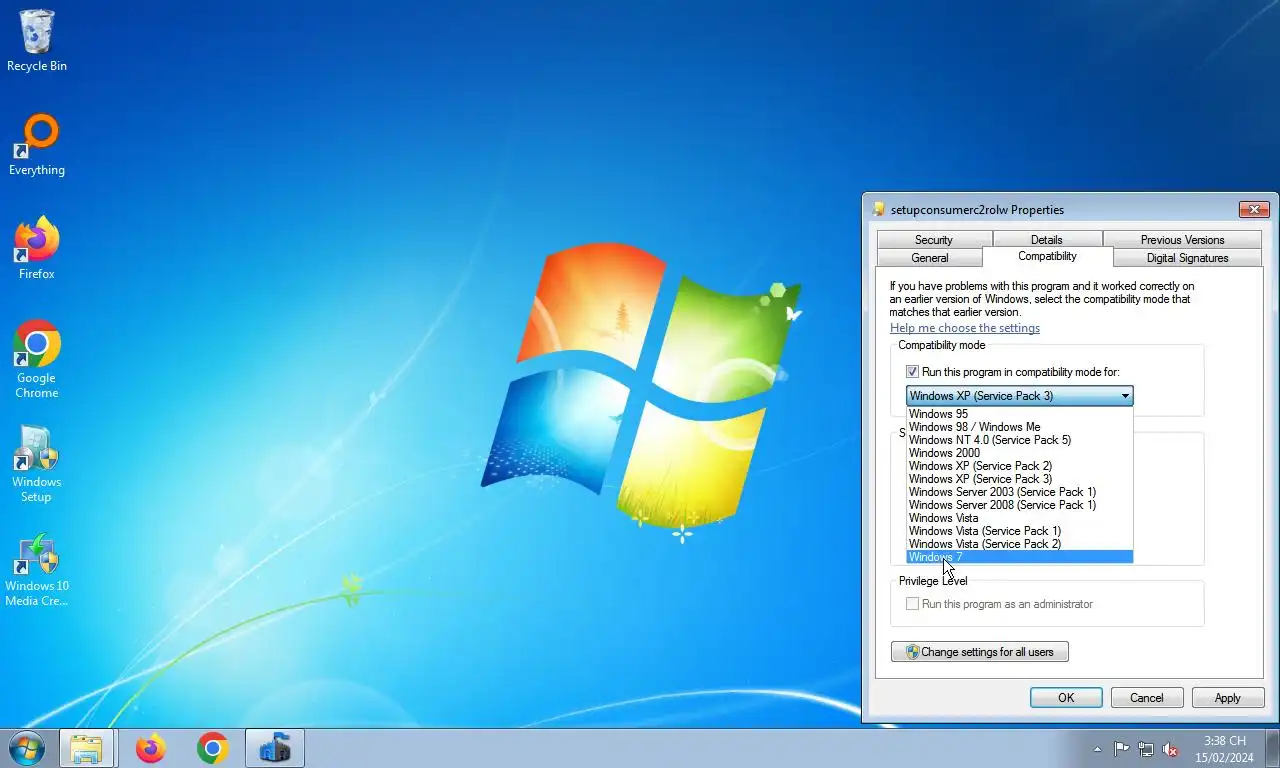The image size is (1280, 768).
Task: Show hidden tray icons arrow
Action: point(1097,749)
